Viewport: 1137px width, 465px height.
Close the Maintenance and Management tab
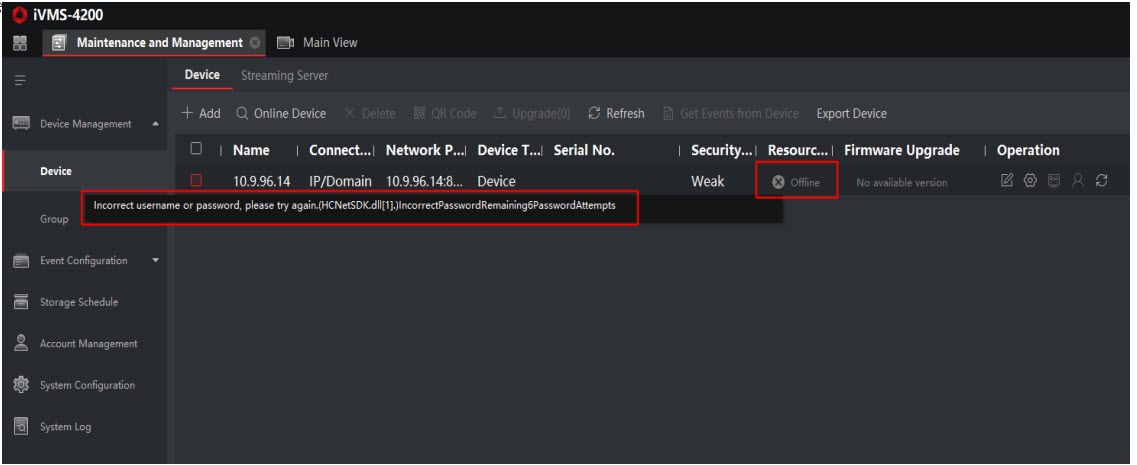pos(255,43)
